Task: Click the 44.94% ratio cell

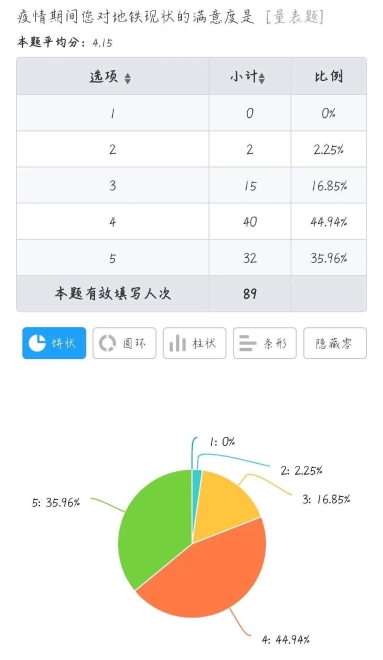Action: tap(329, 221)
